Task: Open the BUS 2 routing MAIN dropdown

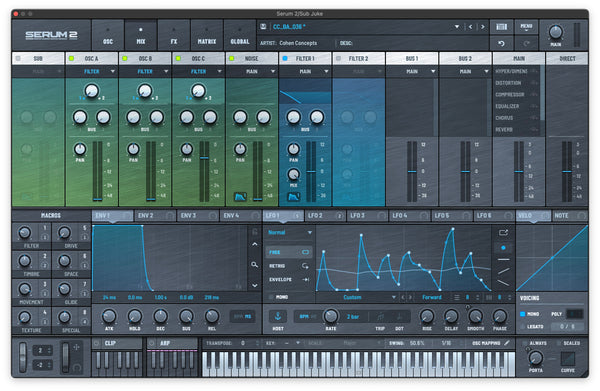Action: pyautogui.click(x=465, y=72)
